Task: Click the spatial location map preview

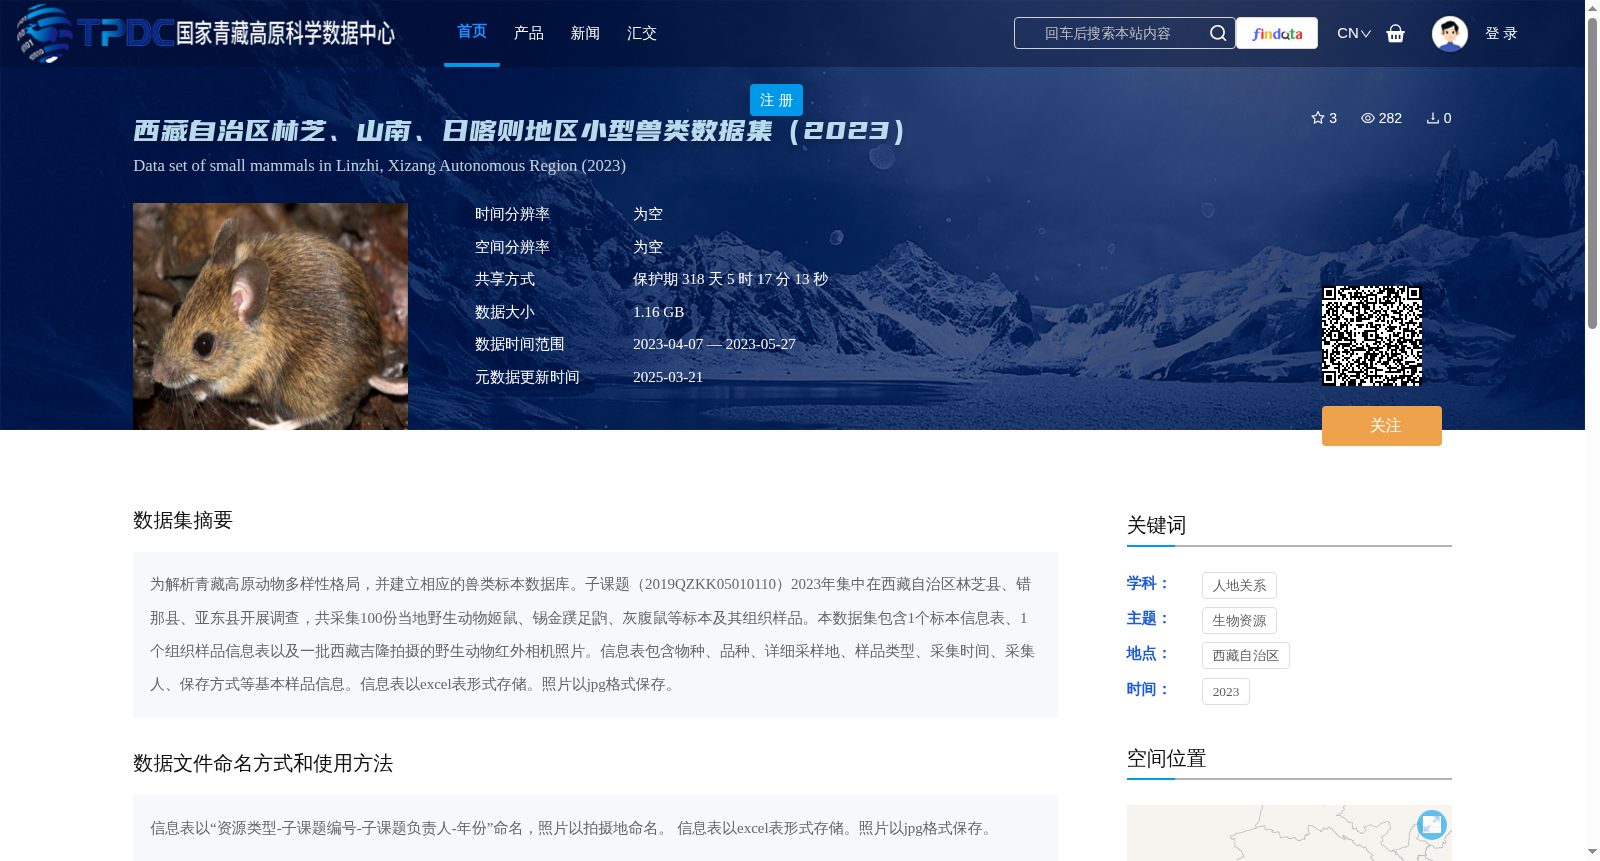Action: tap(1289, 833)
